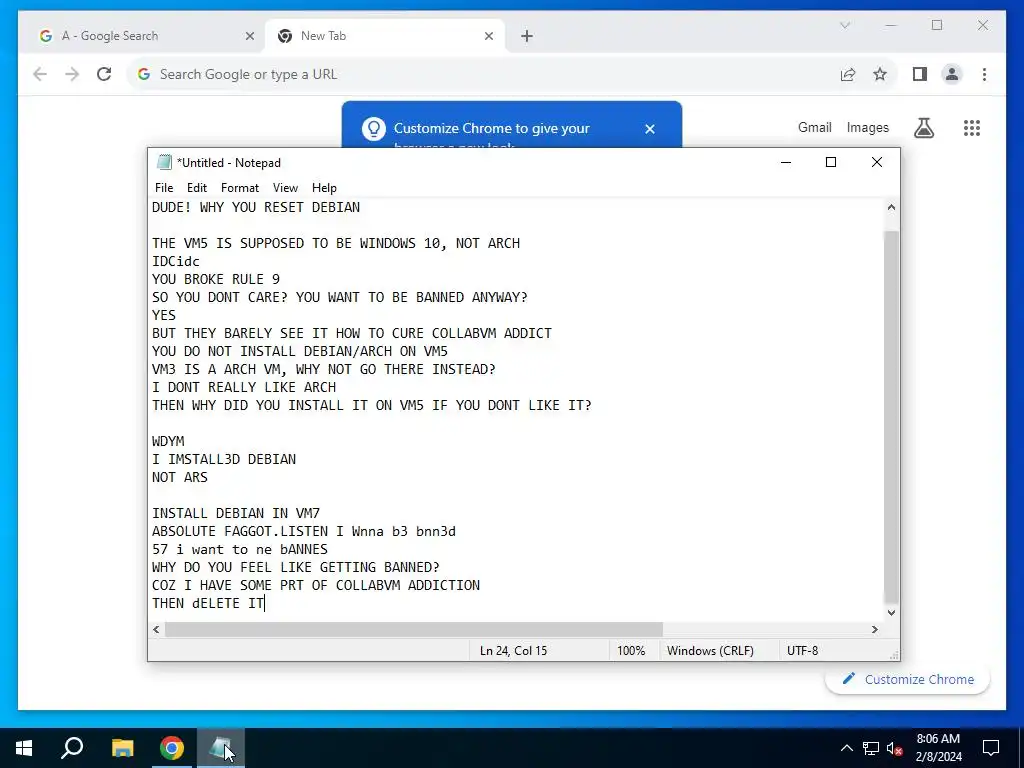This screenshot has height=768, width=1024.
Task: Reload the page in Chrome
Action: (x=104, y=74)
